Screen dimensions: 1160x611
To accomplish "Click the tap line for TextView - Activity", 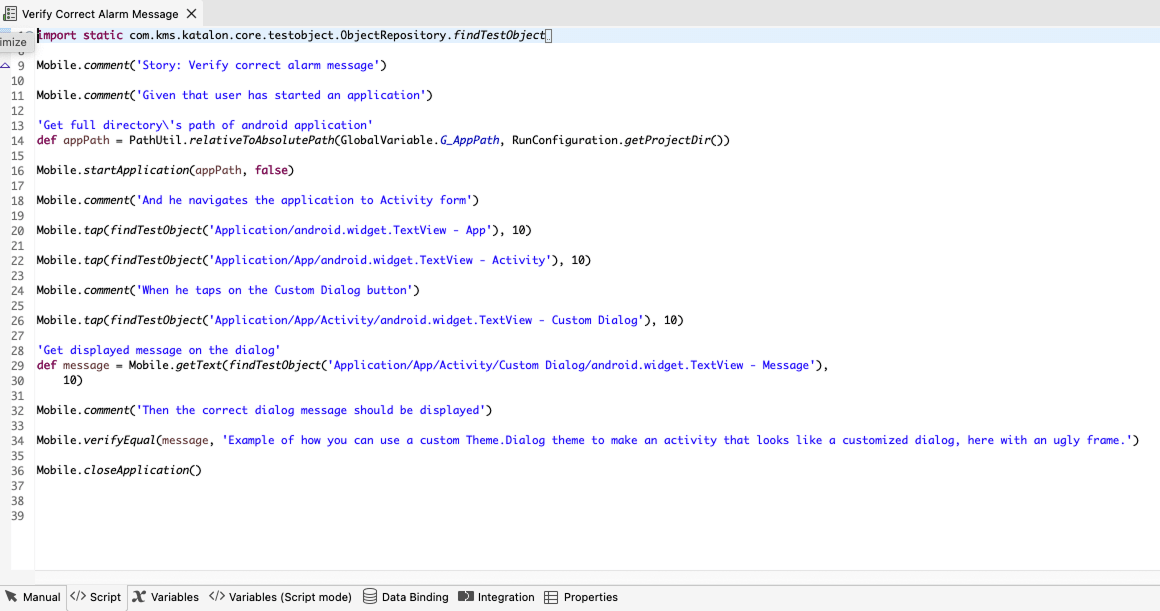I will point(314,260).
